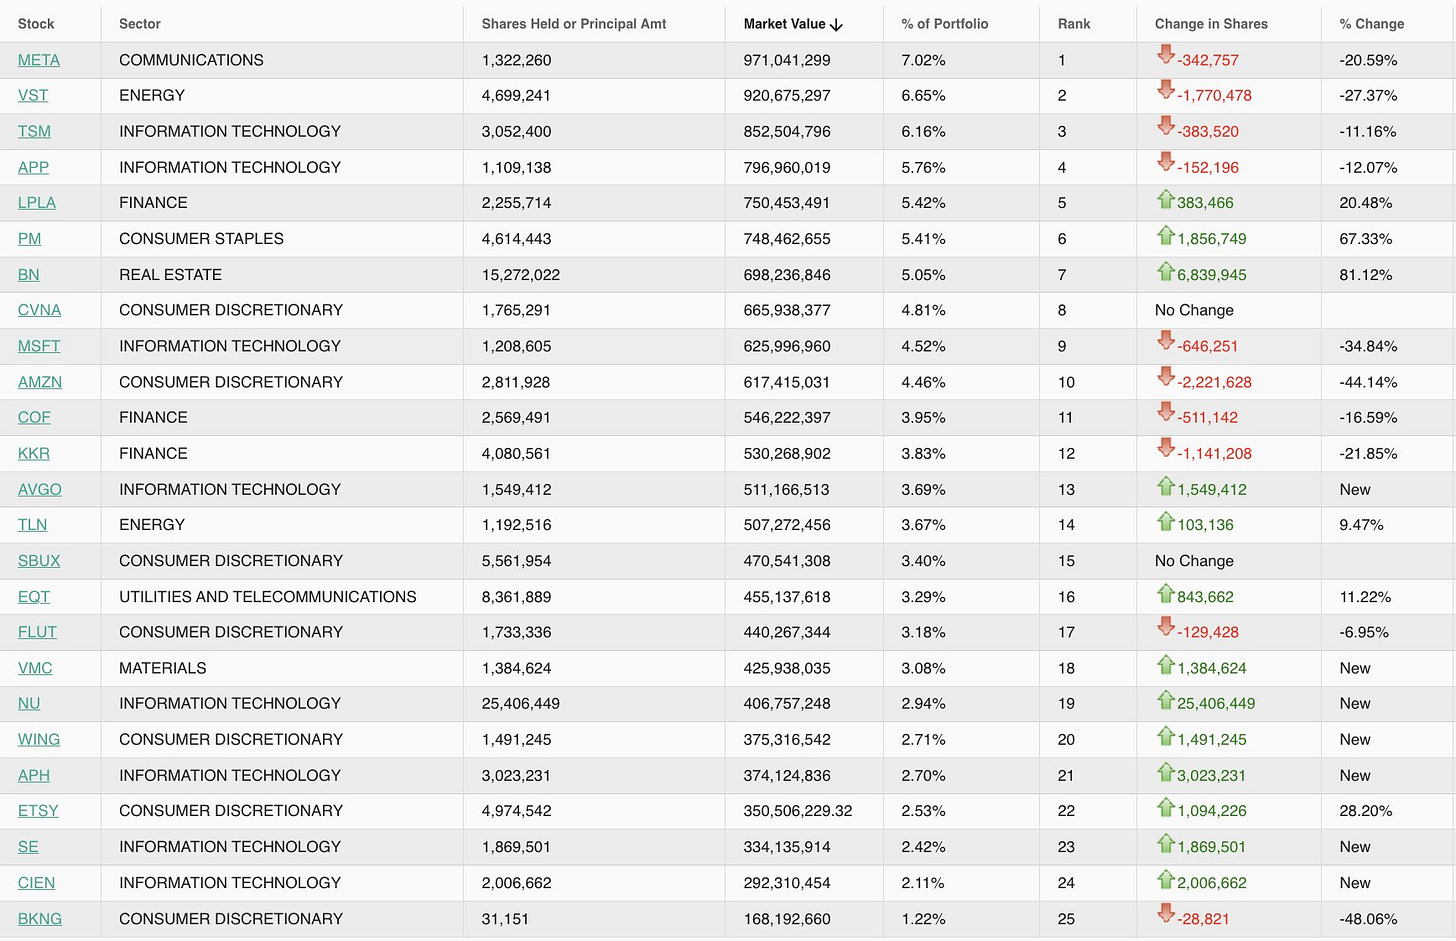Open the TLN stock link
The height and width of the screenshot is (941, 1456).
32,525
